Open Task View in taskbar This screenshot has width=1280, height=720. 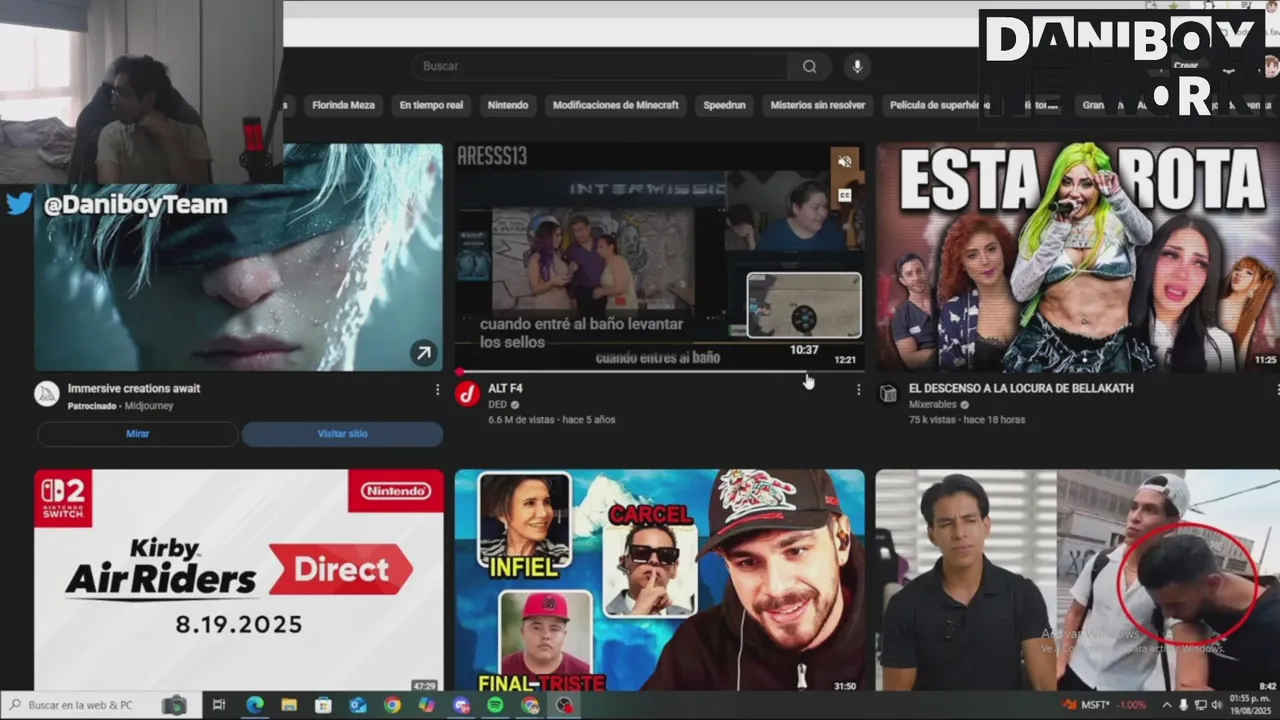219,705
